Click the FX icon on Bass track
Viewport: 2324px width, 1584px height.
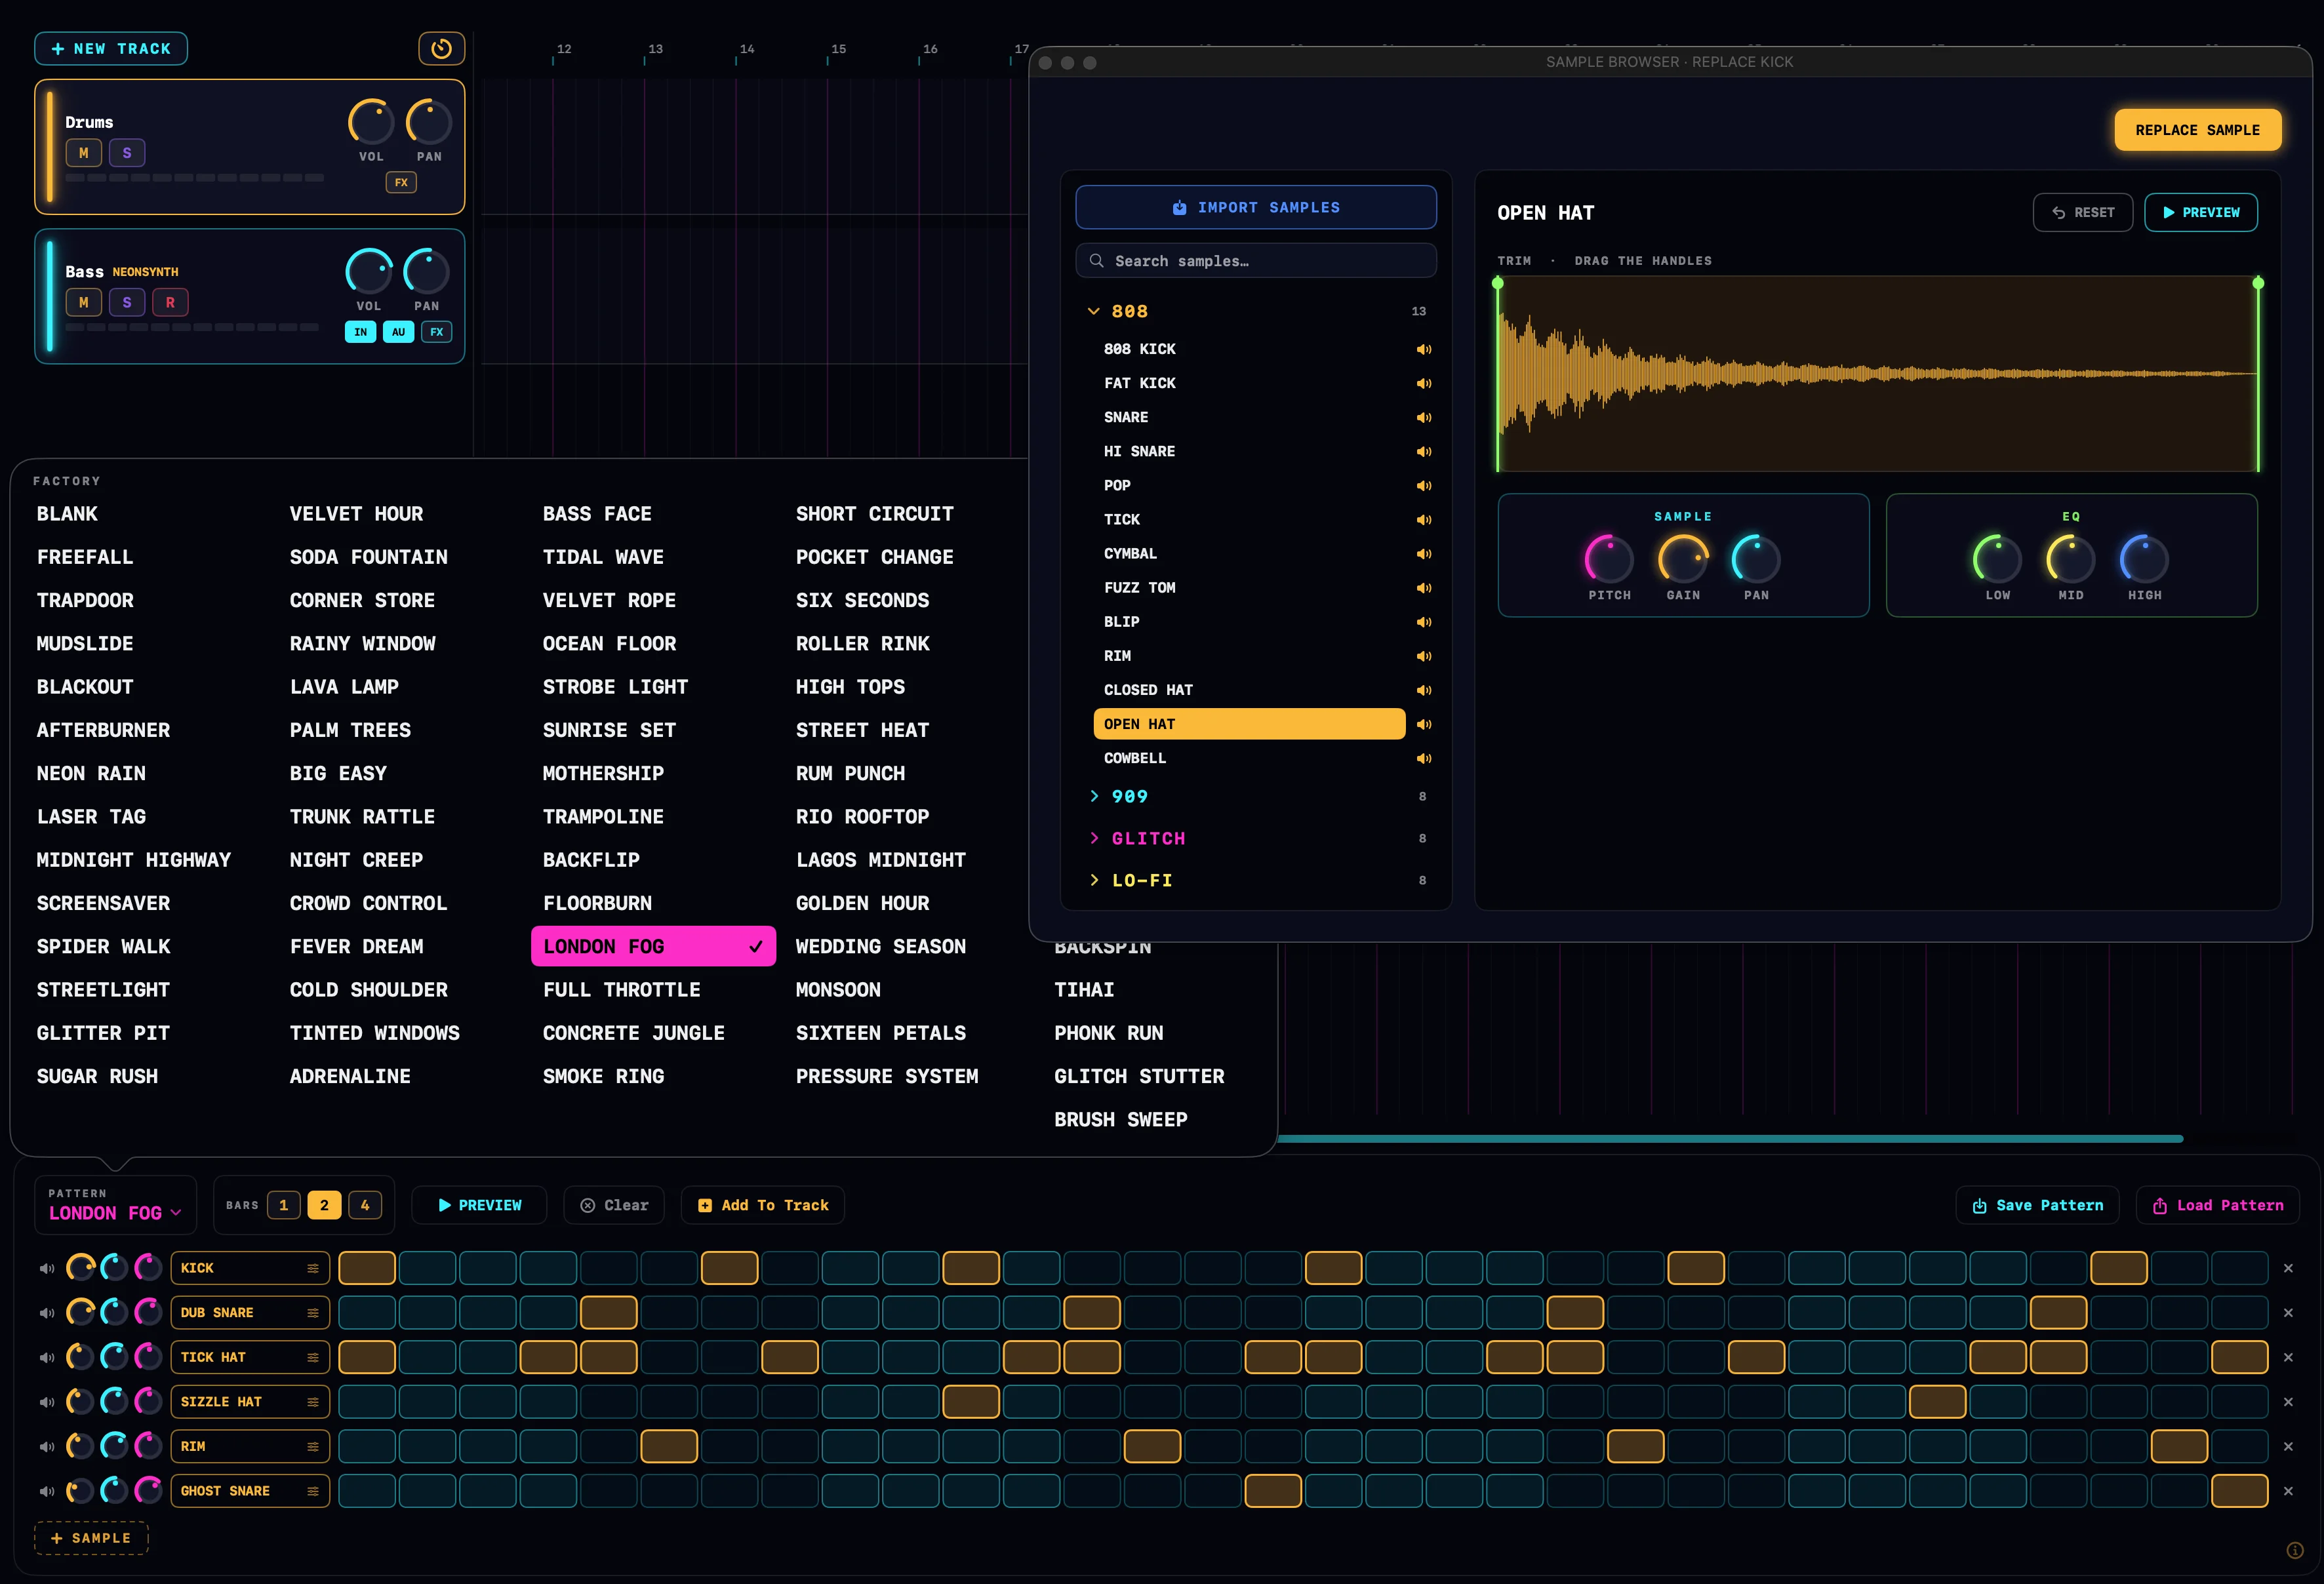(437, 332)
